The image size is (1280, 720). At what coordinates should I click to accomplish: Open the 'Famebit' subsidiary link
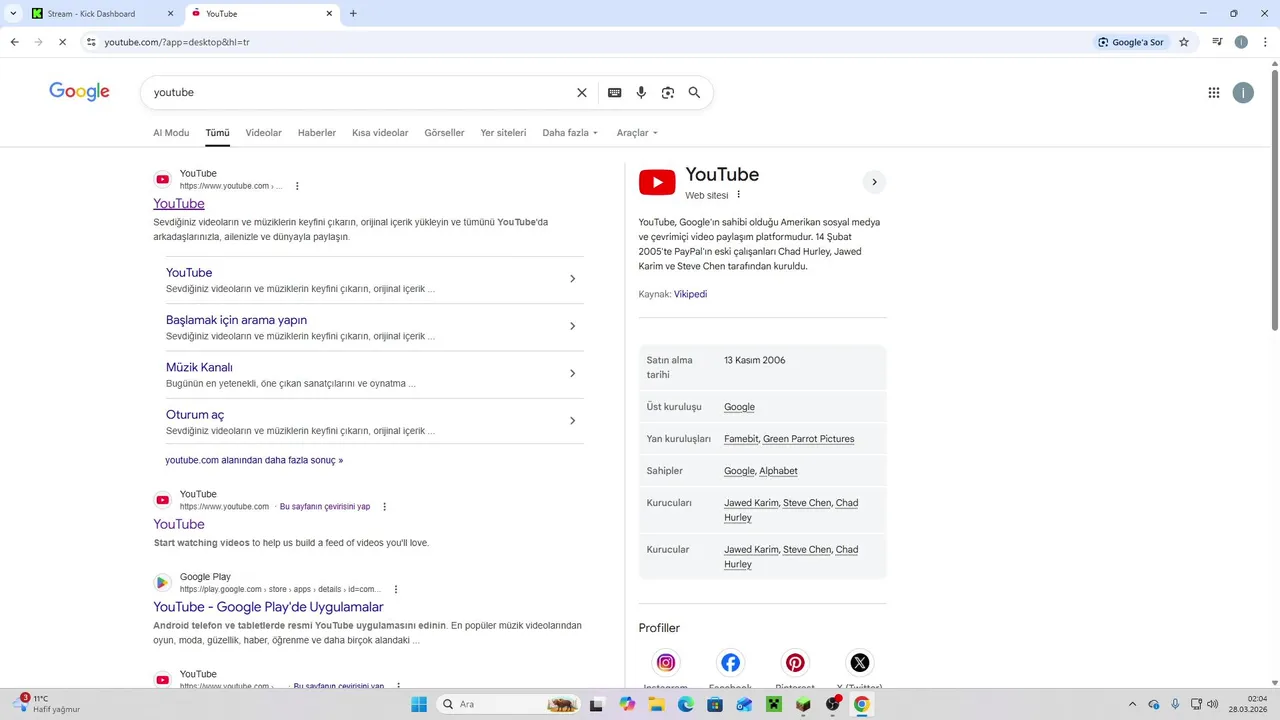pos(741,439)
